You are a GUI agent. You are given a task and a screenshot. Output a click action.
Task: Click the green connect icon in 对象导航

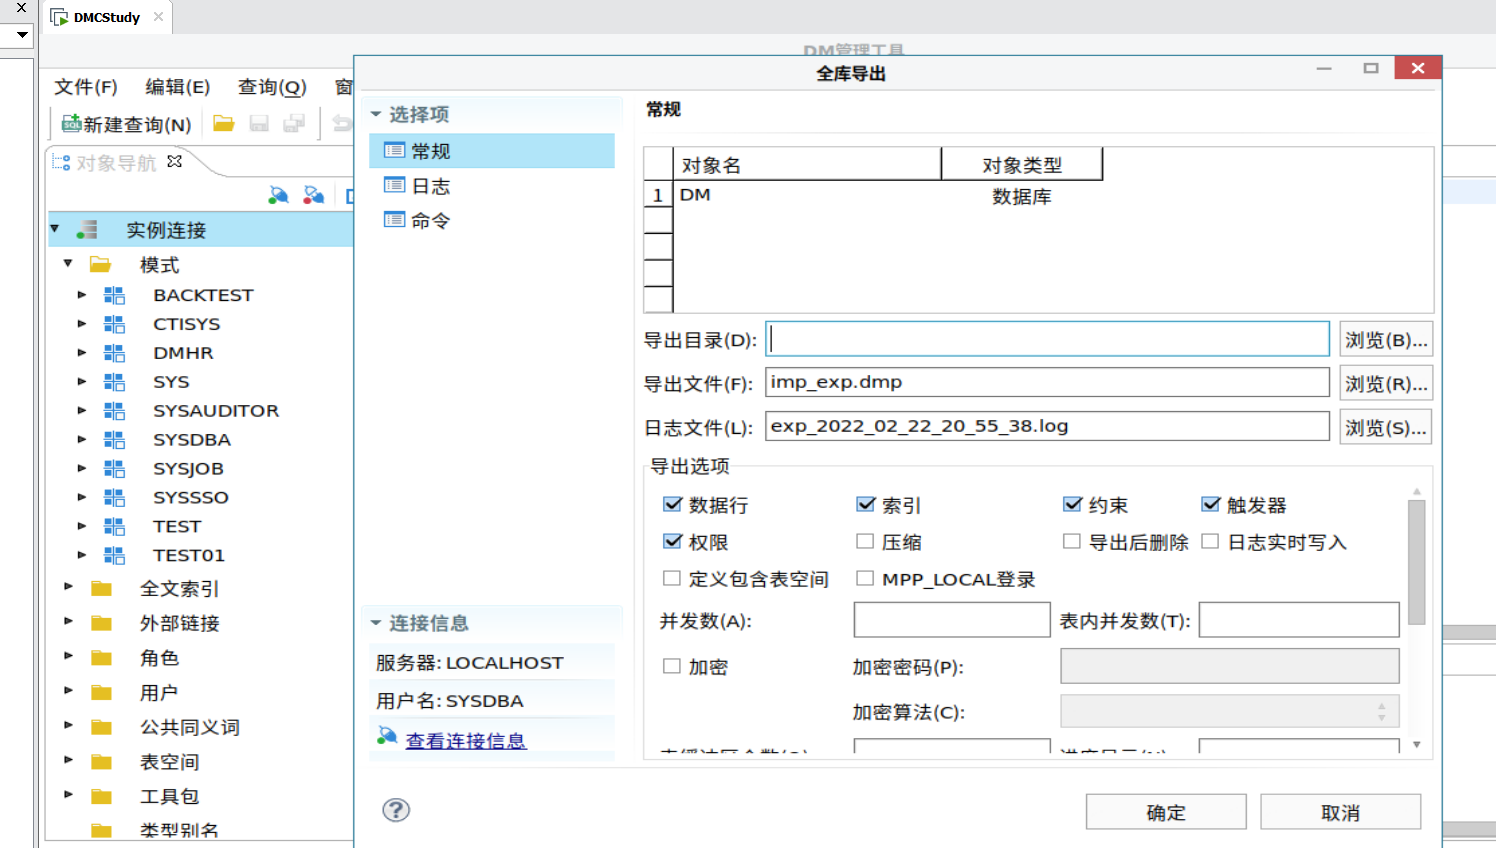point(277,195)
